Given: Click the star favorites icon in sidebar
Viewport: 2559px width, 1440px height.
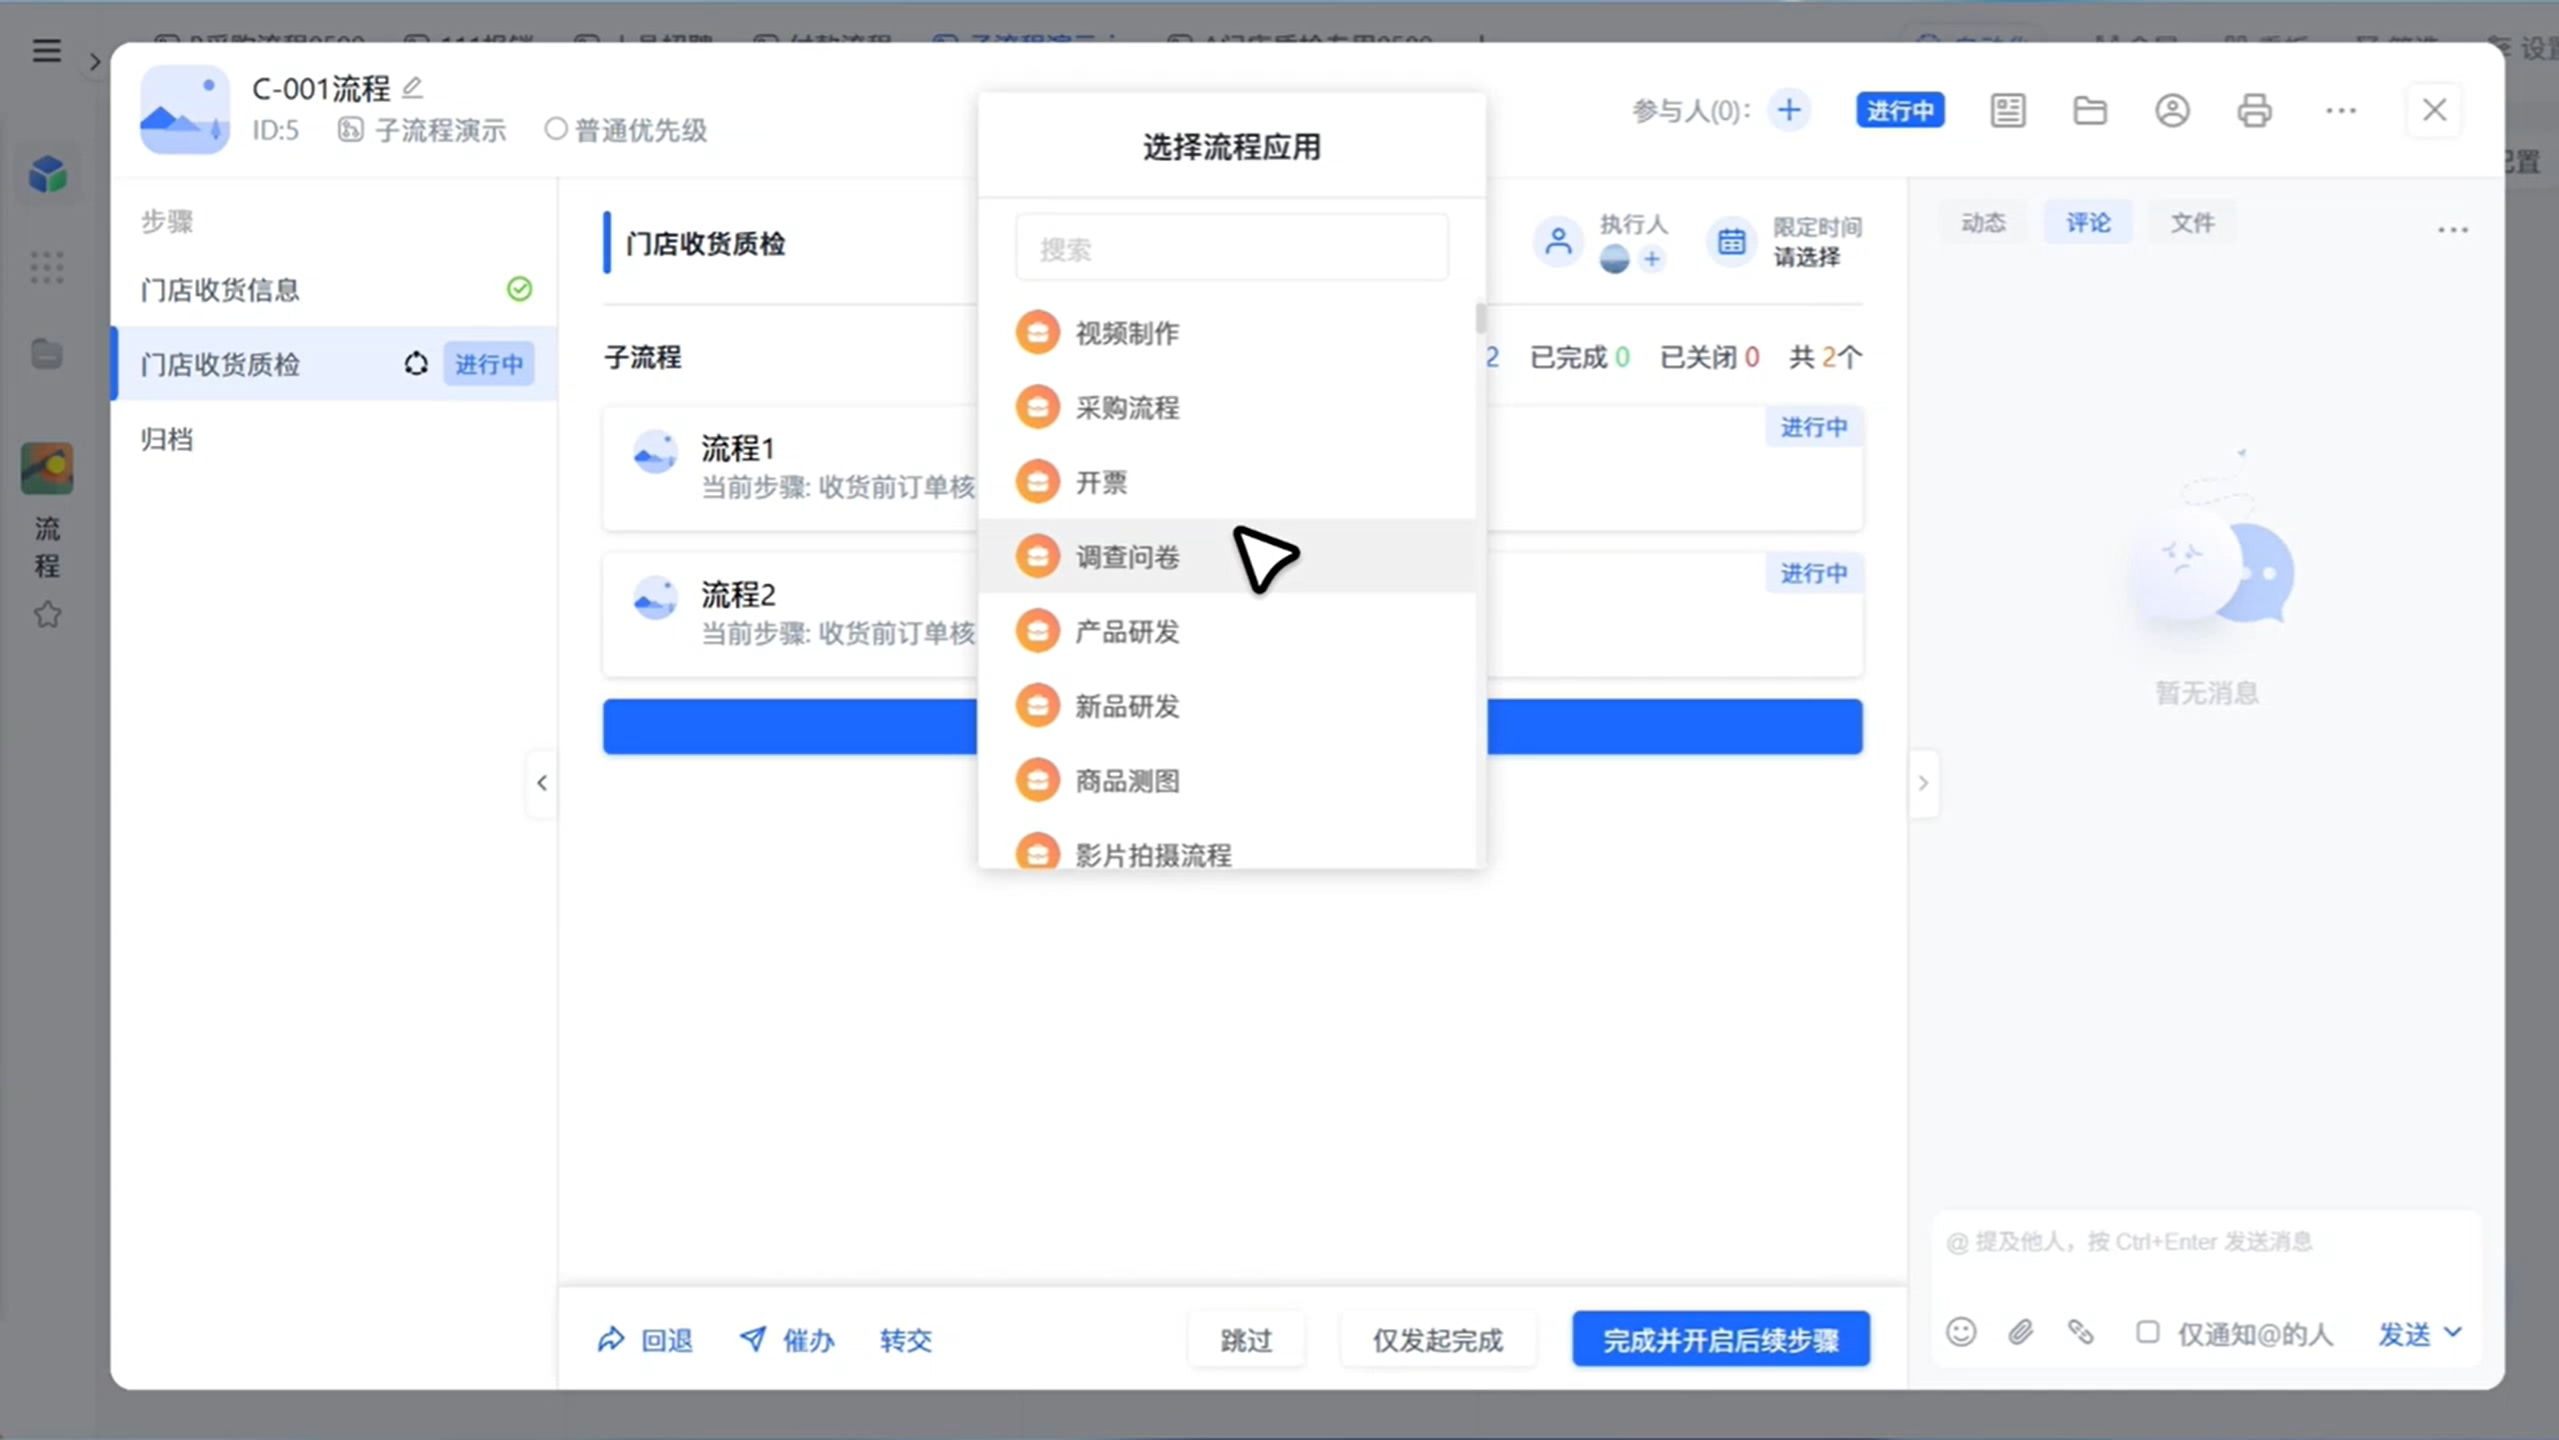Looking at the screenshot, I should [47, 614].
